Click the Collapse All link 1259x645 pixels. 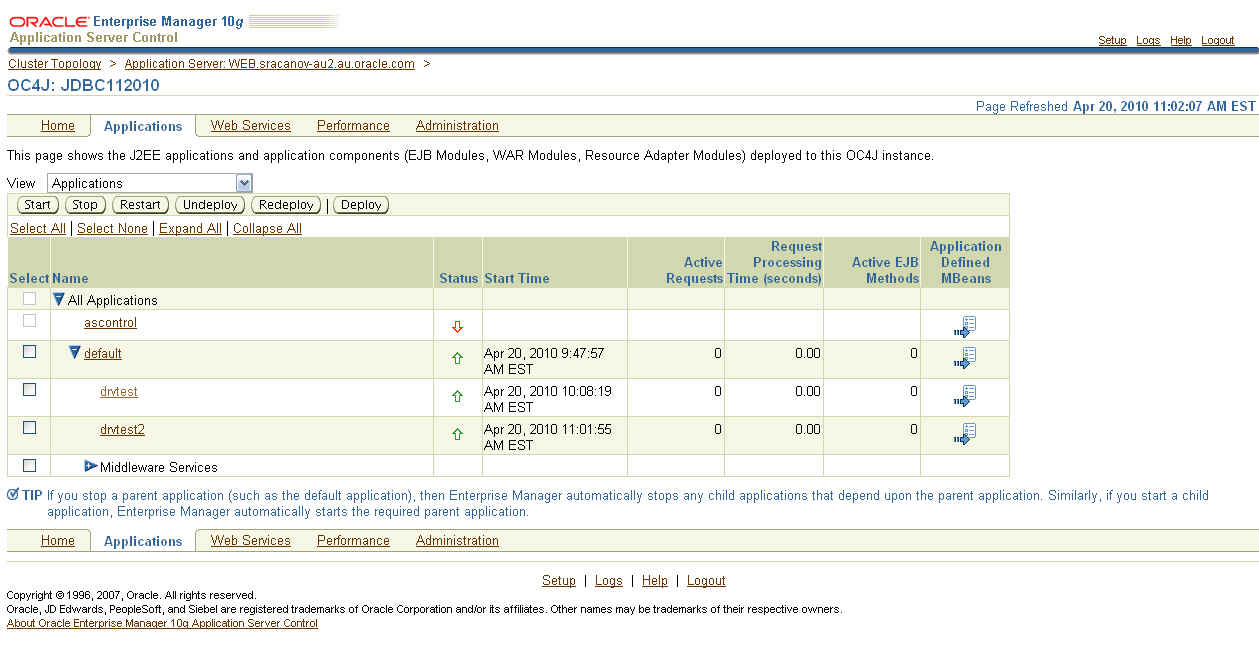click(x=267, y=228)
